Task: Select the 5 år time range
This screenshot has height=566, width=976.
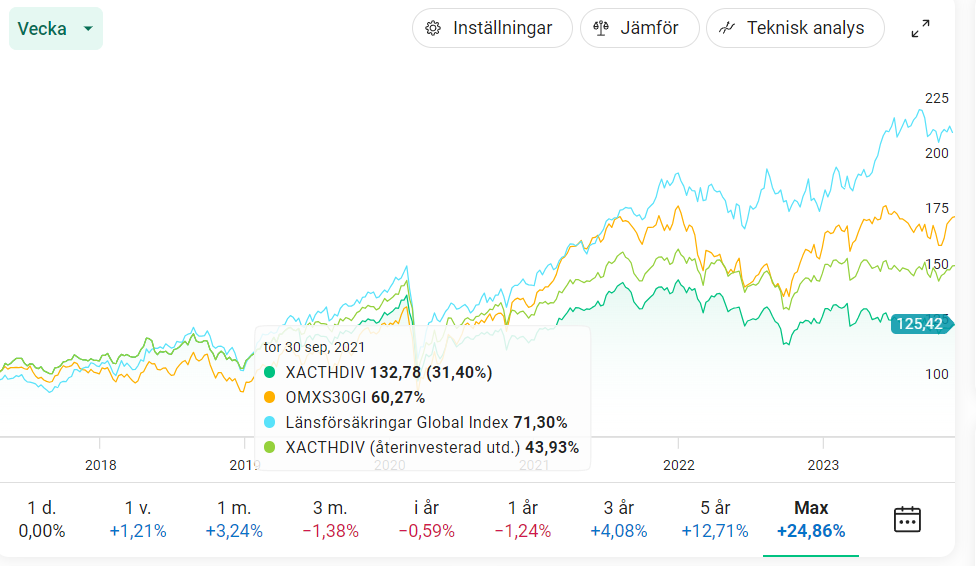Action: coord(714,519)
